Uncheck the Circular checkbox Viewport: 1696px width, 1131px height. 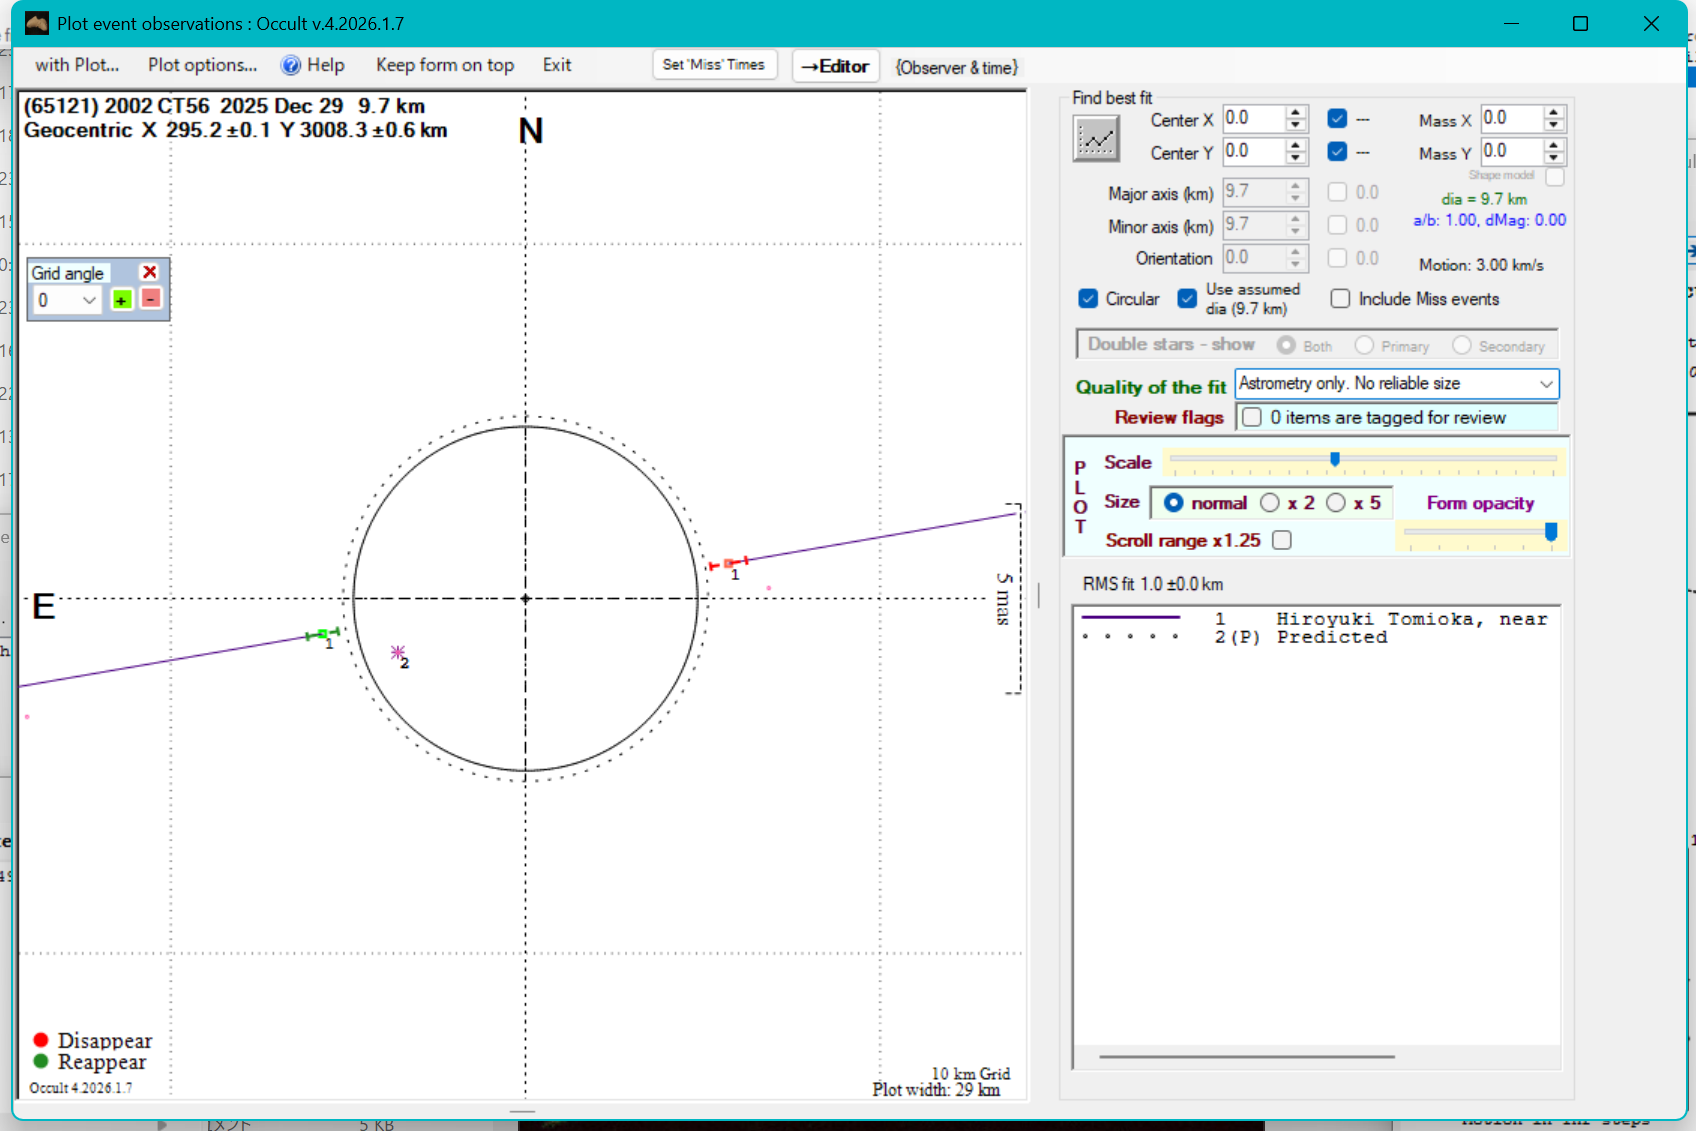point(1088,299)
